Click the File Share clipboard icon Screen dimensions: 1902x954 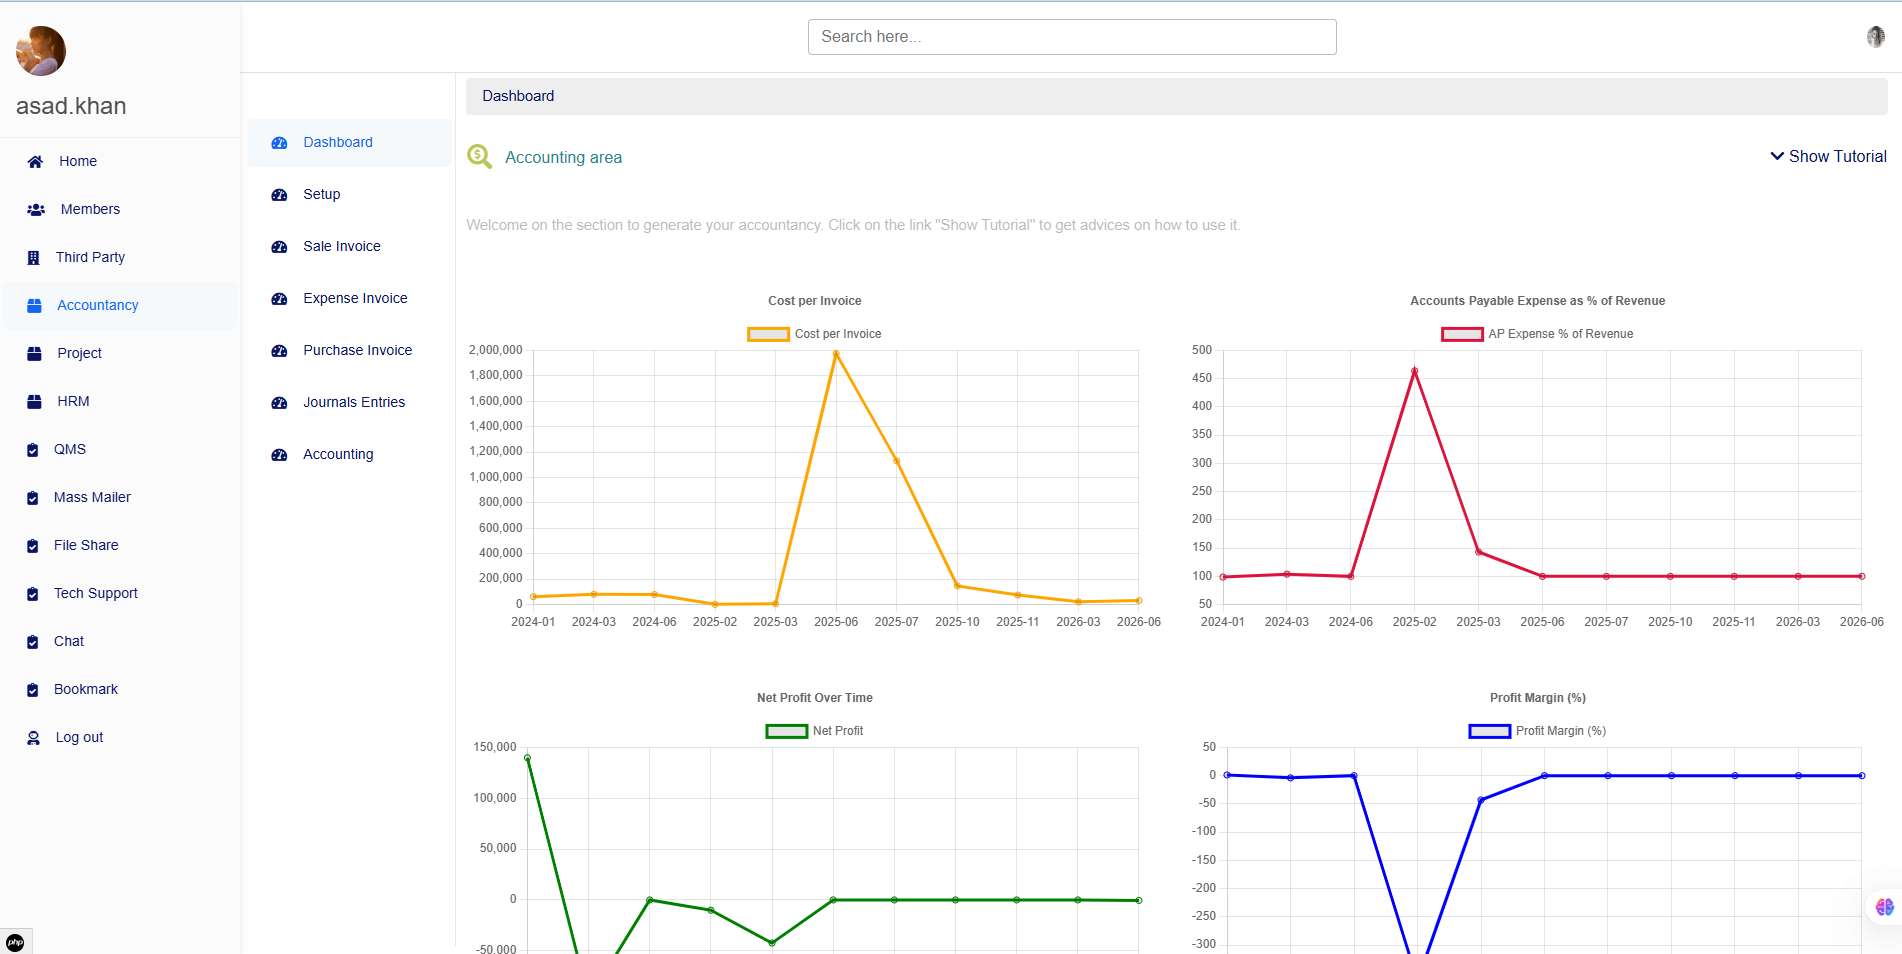click(33, 546)
